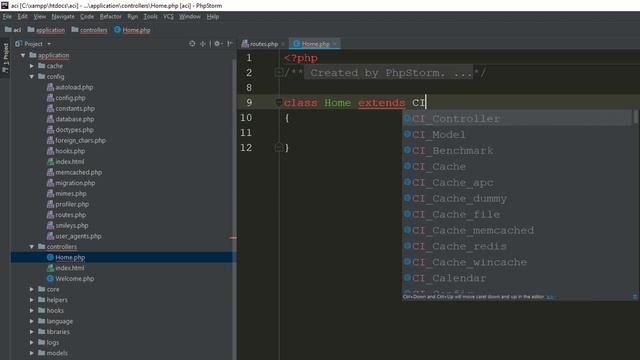Open the vertical 1: Project tool window button

tap(5, 58)
